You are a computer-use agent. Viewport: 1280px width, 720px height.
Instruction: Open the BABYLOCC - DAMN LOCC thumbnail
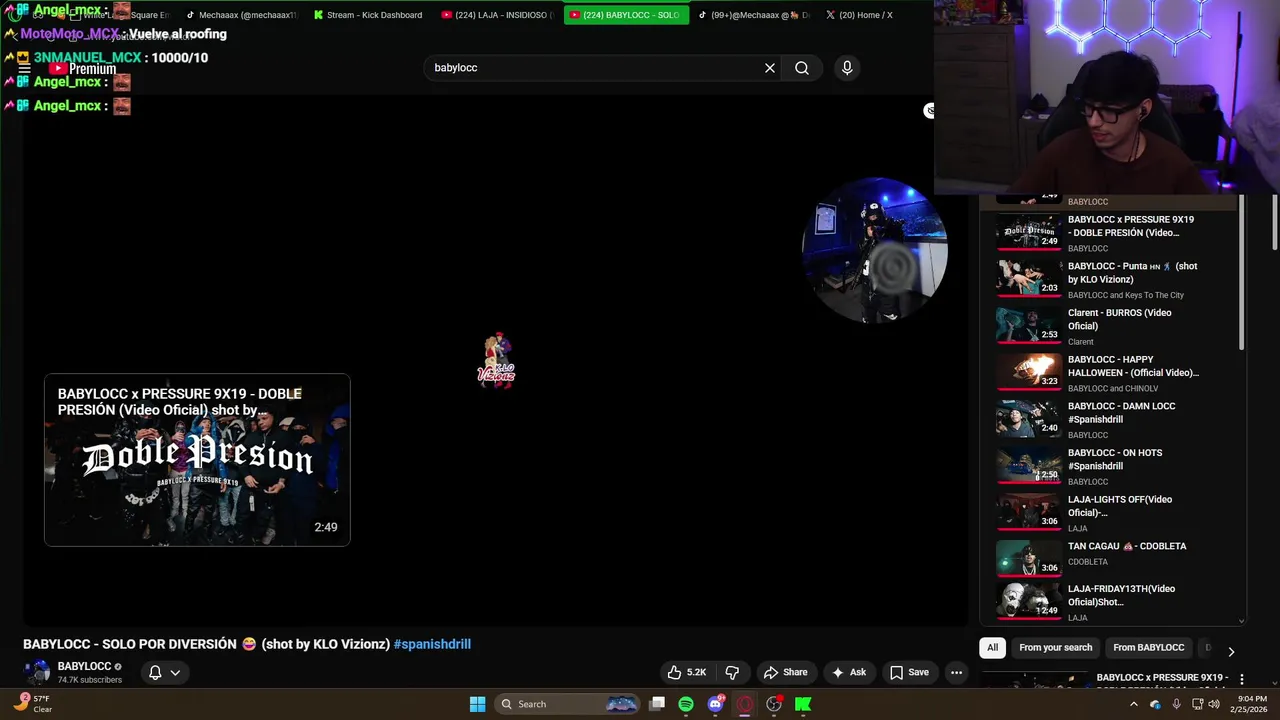click(1028, 420)
